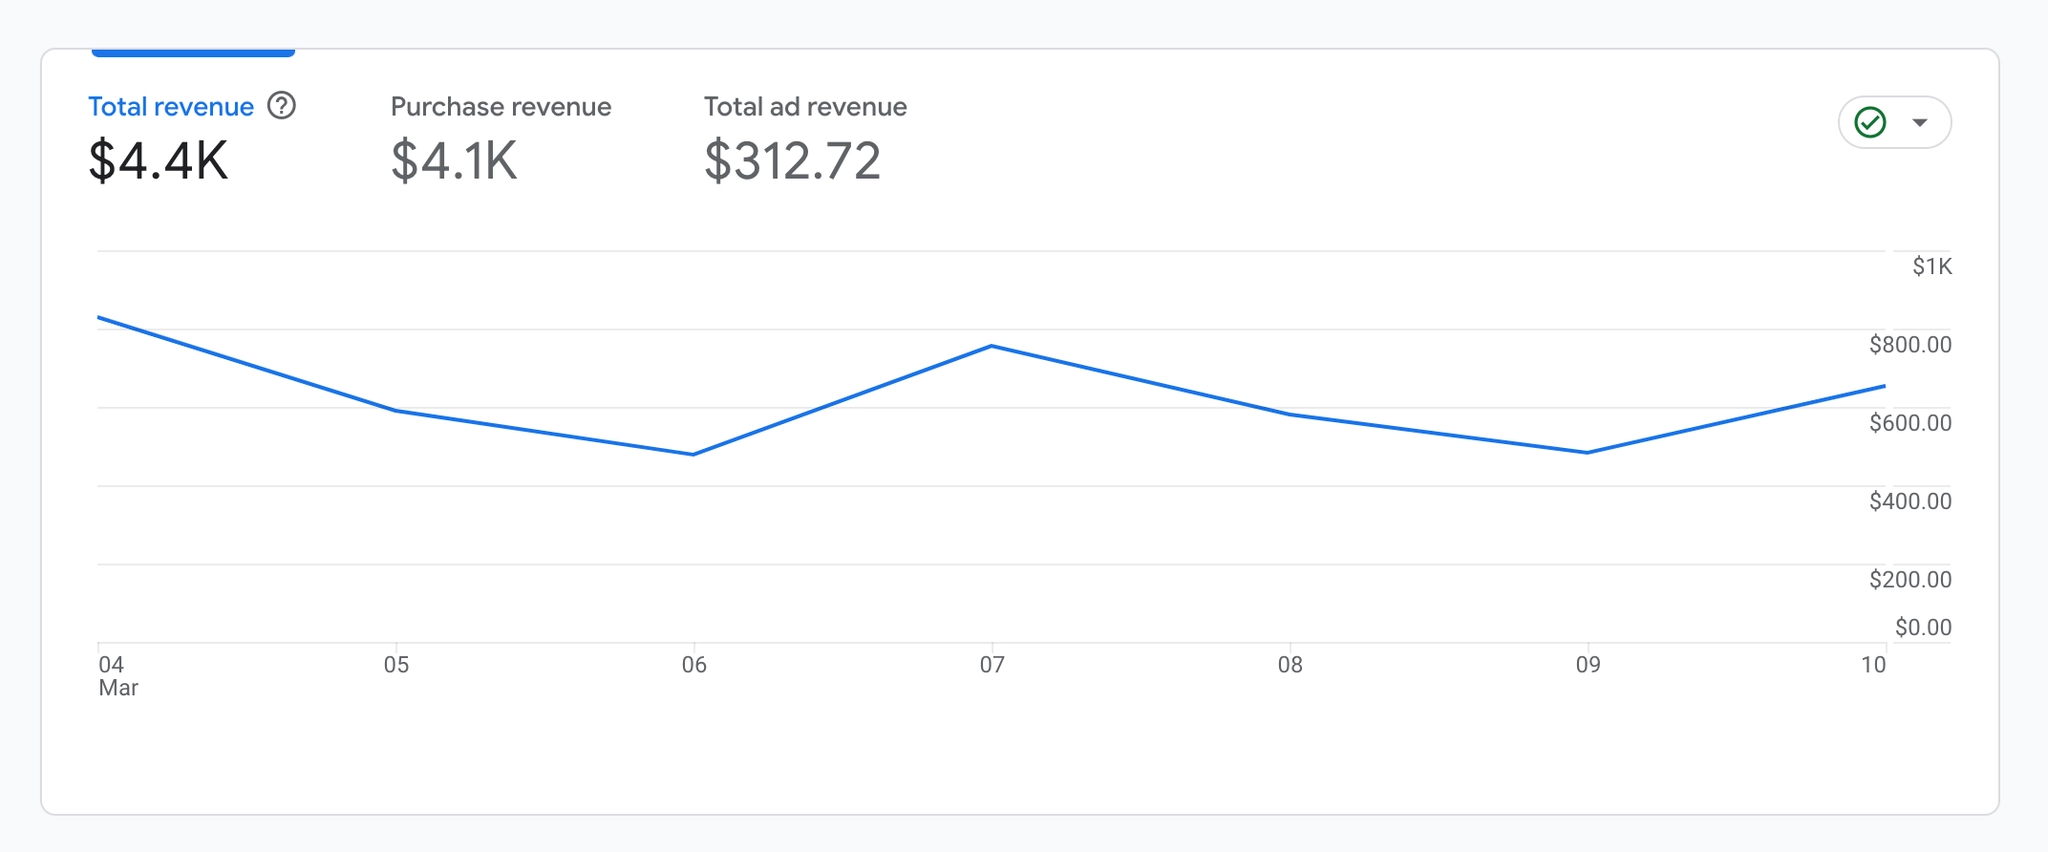The image size is (2048, 852).
Task: Click the chart line point above 04 Mar
Action: pos(99,318)
